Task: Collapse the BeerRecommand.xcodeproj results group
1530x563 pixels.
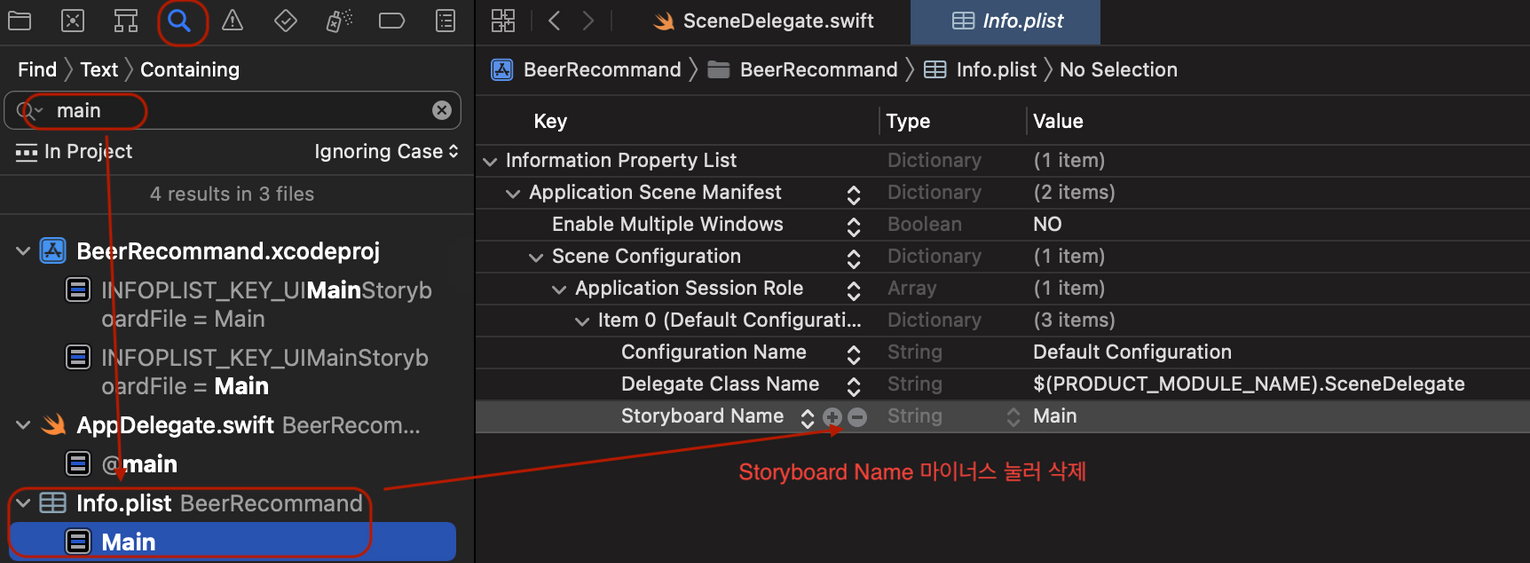Action: coord(23,251)
